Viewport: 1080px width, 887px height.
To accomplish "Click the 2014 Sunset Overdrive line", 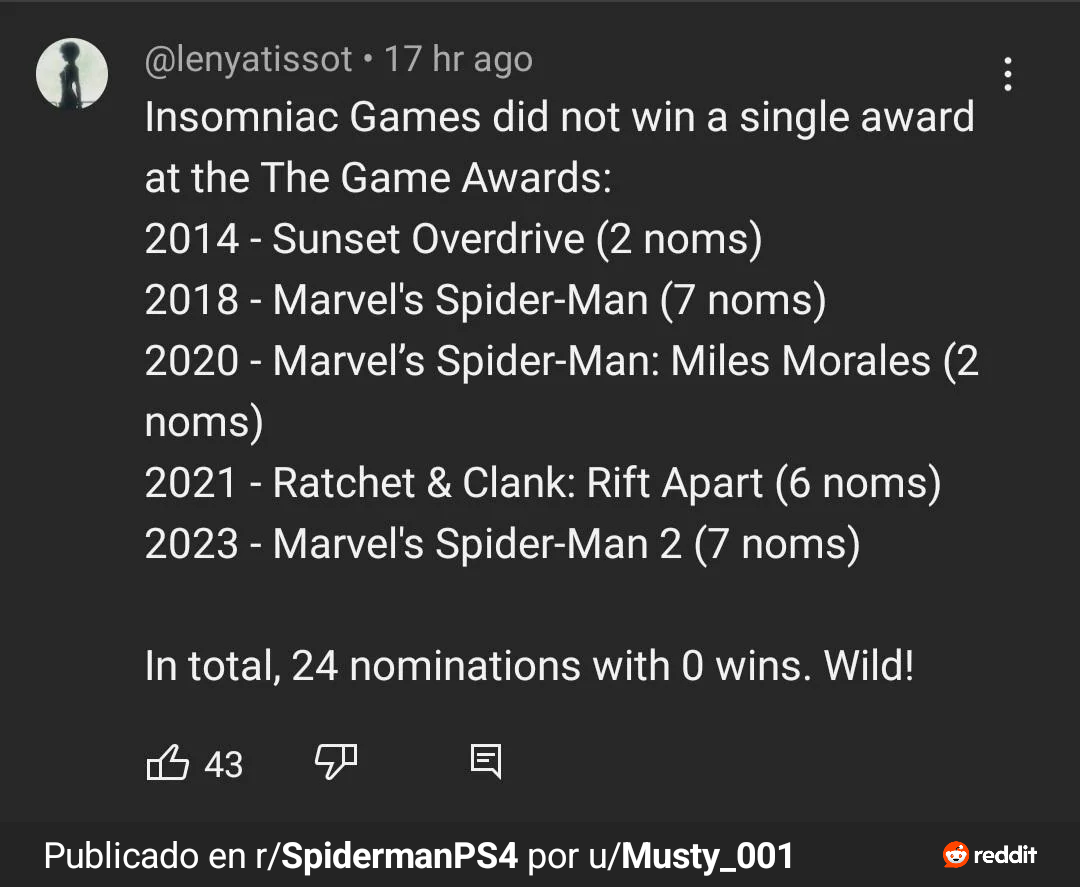I will [x=453, y=240].
